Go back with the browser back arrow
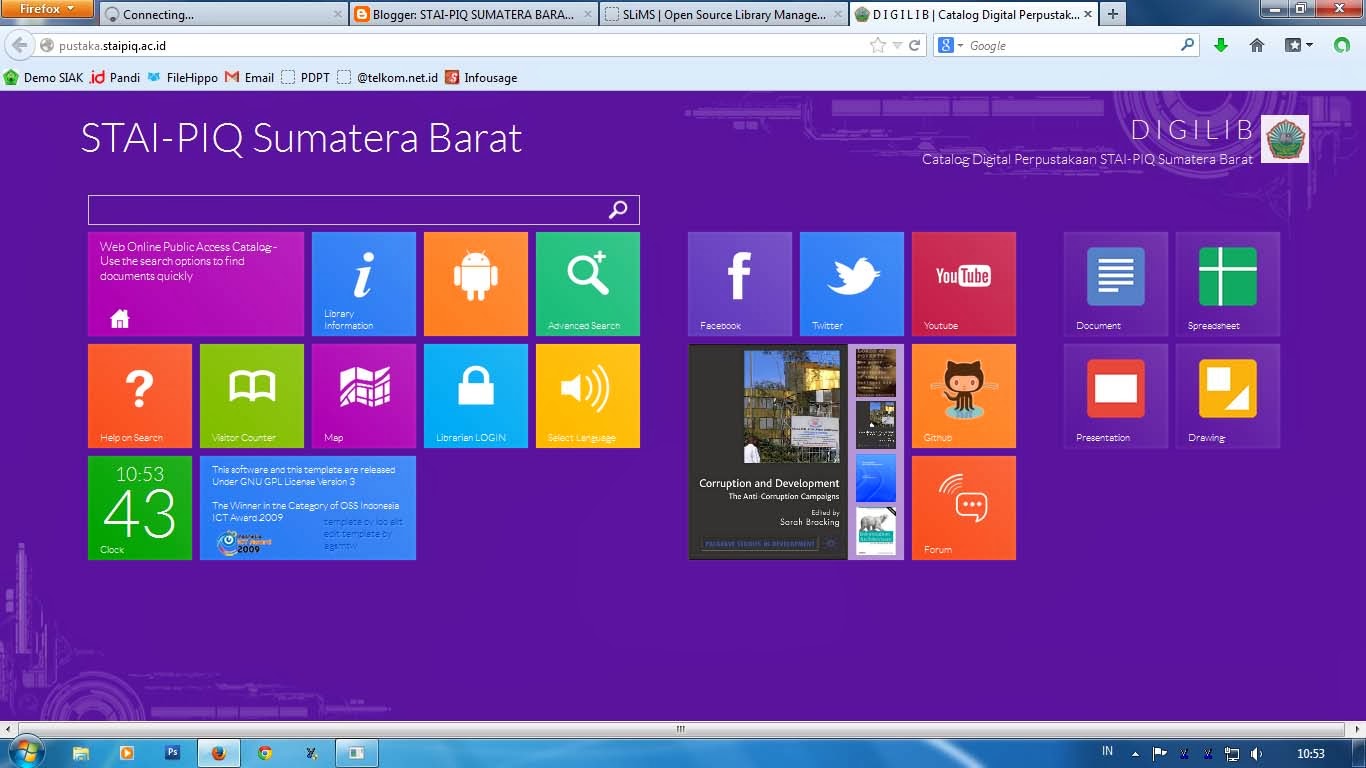 (x=19, y=45)
